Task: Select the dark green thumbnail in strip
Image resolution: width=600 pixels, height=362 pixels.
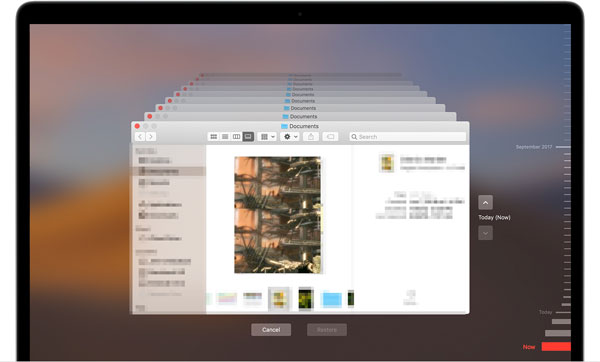Action: pyautogui.click(x=306, y=299)
